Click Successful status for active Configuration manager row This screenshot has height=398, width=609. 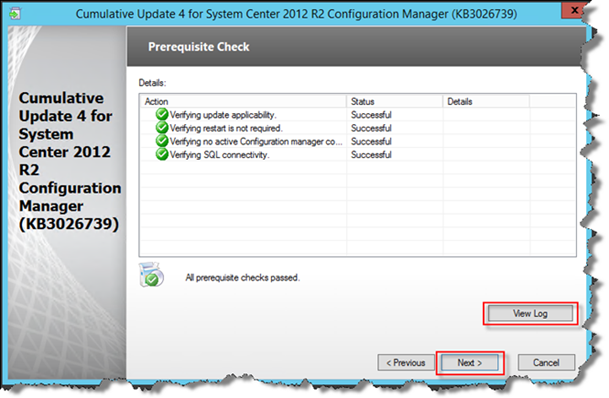coord(371,141)
